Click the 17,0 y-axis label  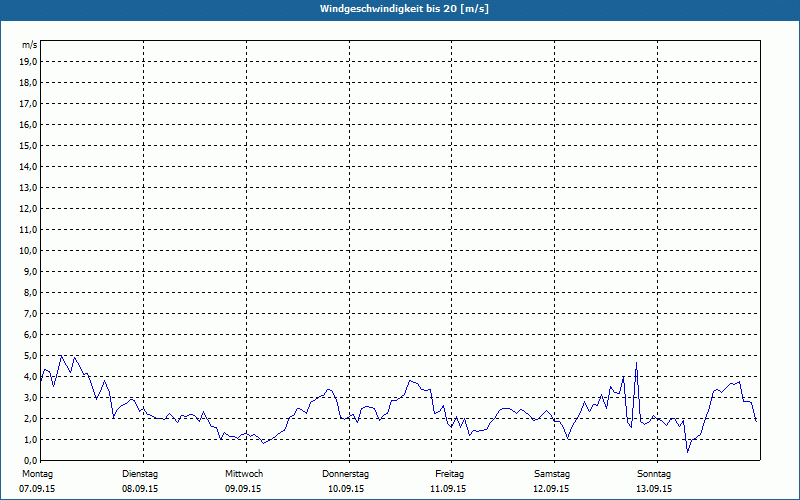[28, 104]
